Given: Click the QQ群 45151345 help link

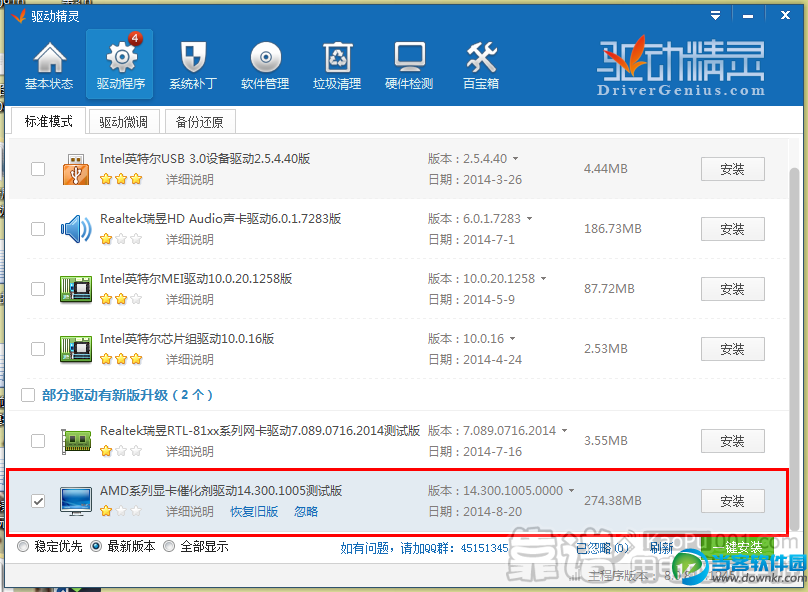Looking at the screenshot, I should (x=424, y=548).
